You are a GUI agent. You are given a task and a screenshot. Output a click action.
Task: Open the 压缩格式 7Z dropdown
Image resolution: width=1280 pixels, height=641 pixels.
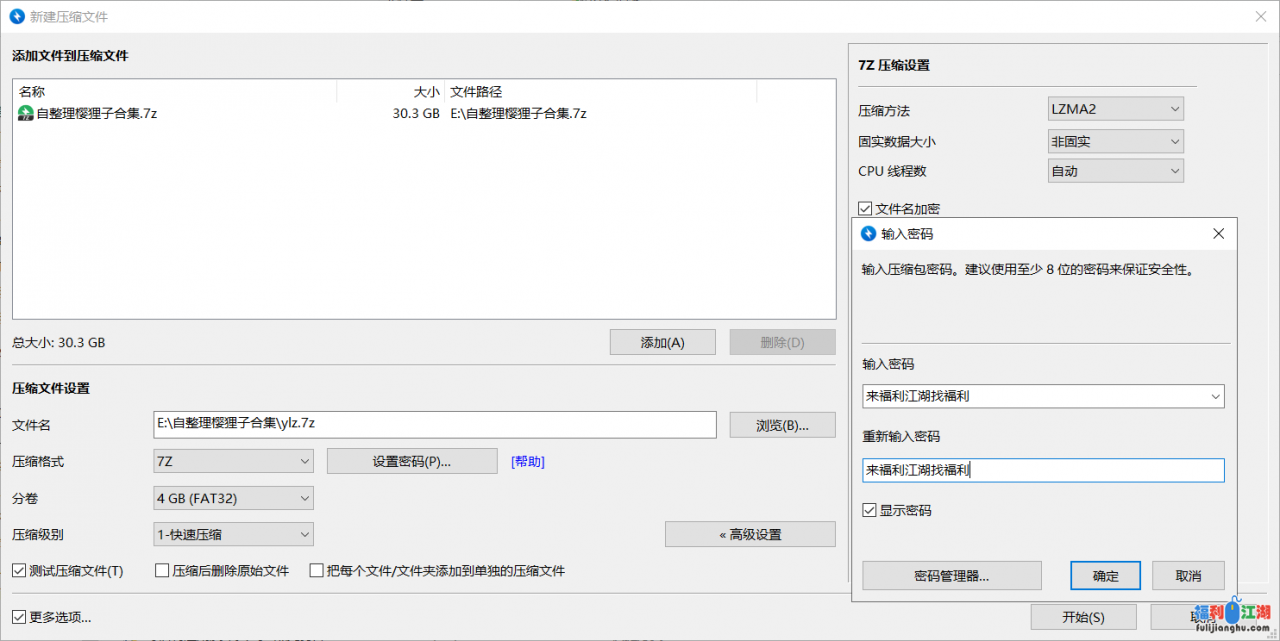click(x=233, y=461)
